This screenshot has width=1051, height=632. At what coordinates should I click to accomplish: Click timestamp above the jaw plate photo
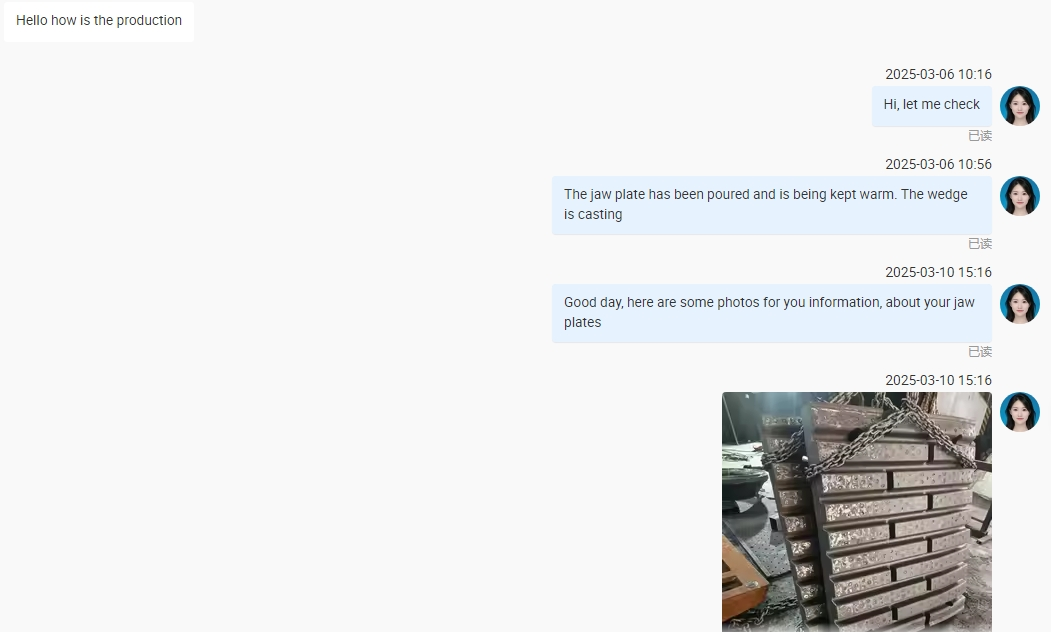[x=938, y=380]
